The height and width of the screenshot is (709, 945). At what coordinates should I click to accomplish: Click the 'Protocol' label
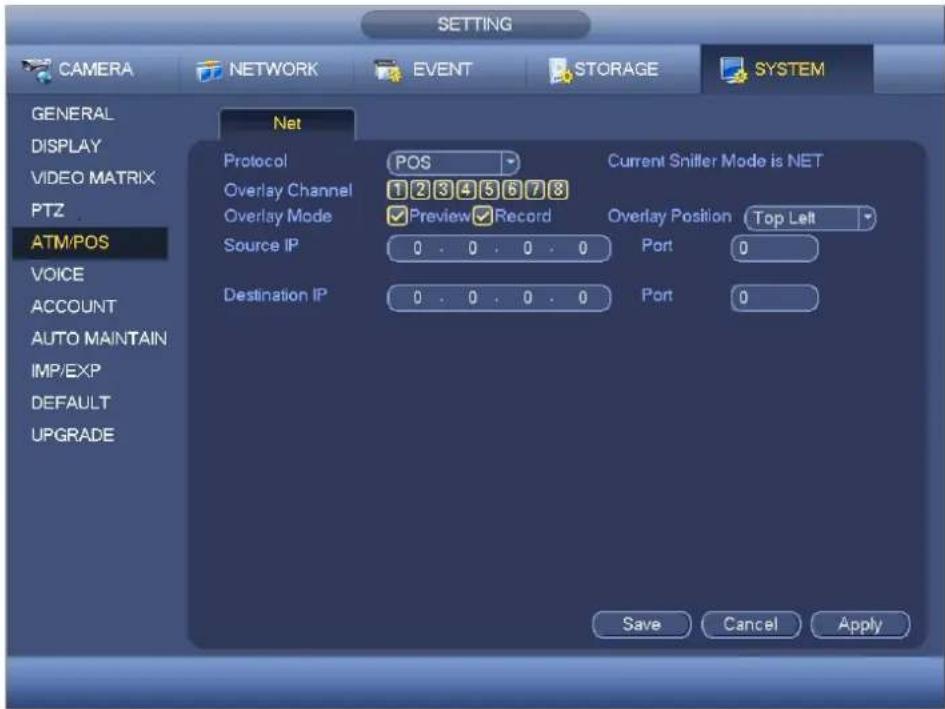click(256, 161)
